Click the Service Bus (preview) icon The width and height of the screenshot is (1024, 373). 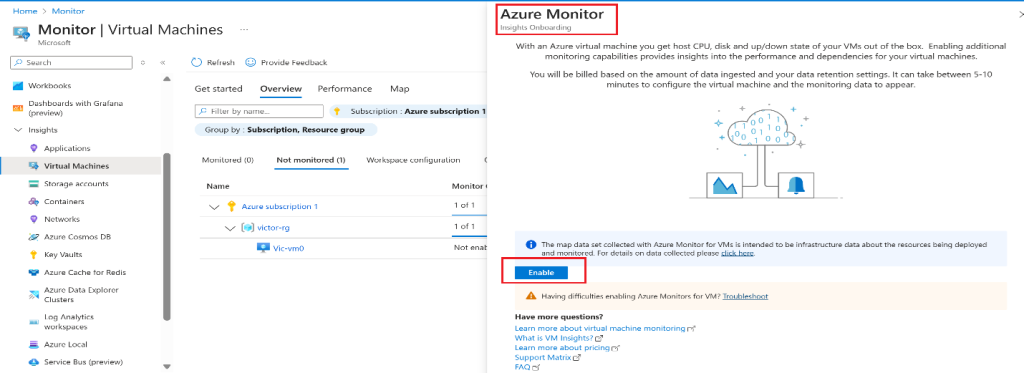pos(34,362)
